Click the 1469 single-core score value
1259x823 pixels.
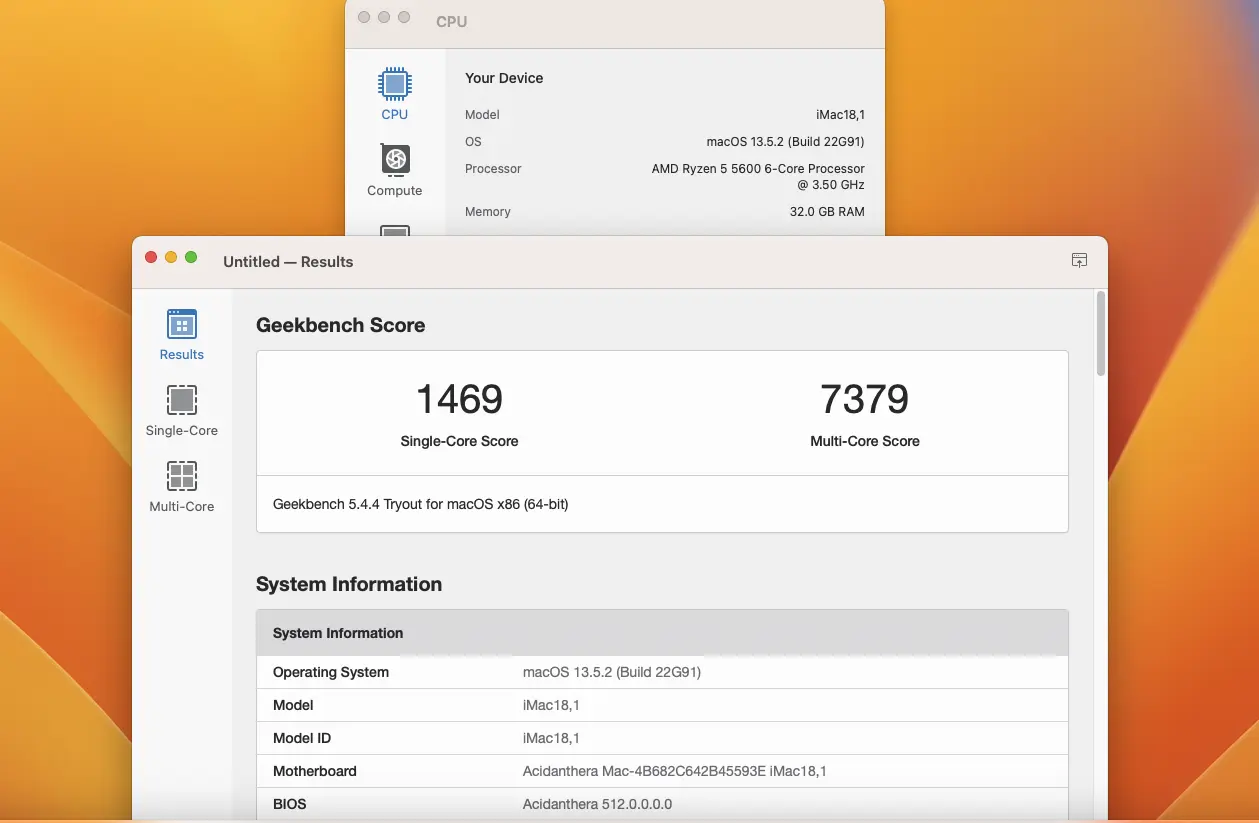tap(459, 399)
